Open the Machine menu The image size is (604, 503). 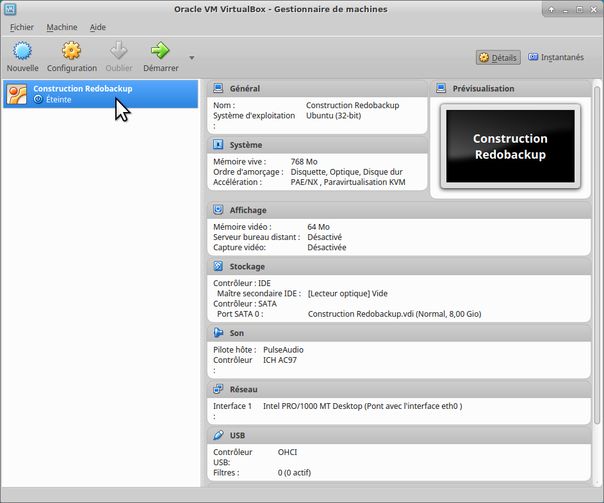[62, 27]
